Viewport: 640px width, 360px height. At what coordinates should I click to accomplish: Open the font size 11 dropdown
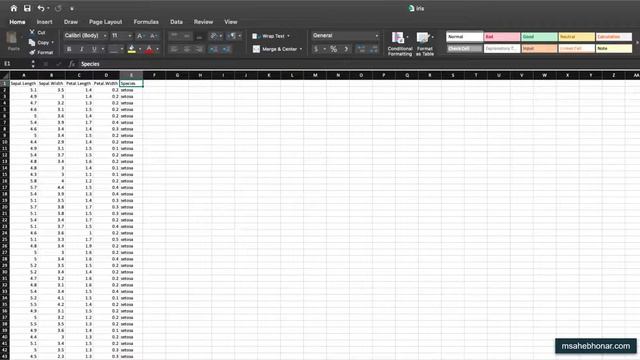pyautogui.click(x=121, y=36)
